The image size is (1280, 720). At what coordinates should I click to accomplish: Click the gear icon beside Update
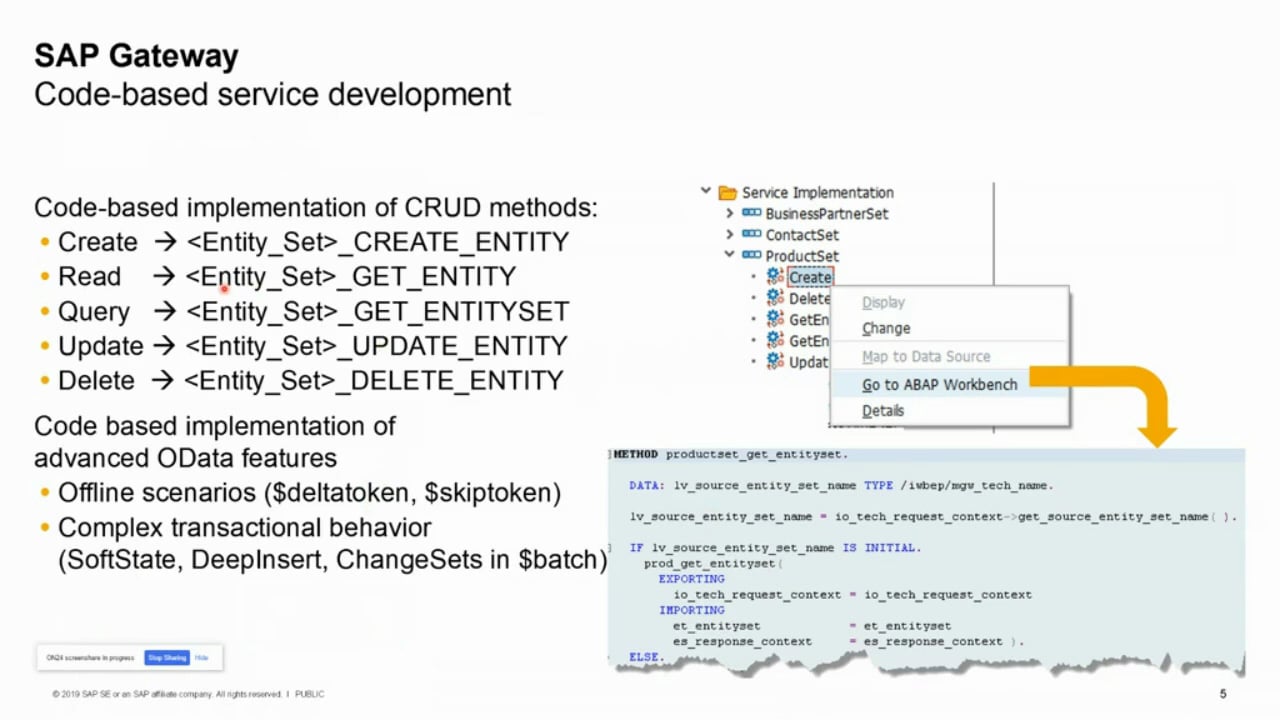tap(775, 361)
